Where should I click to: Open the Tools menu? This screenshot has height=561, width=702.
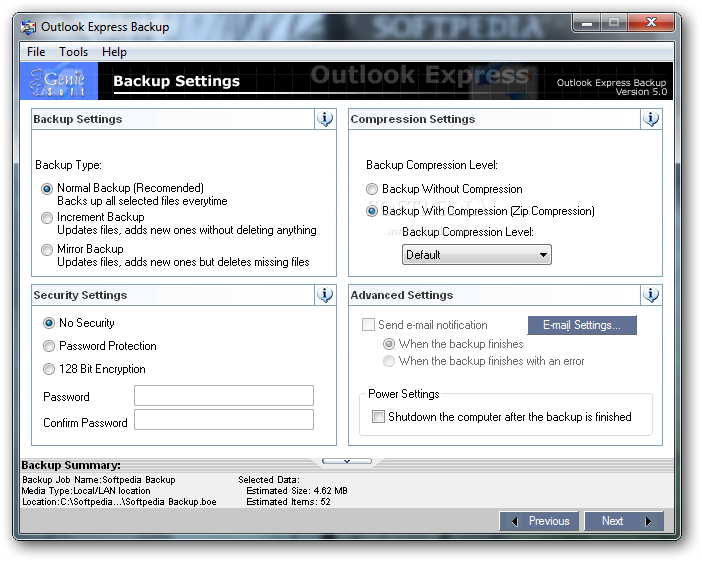point(73,52)
